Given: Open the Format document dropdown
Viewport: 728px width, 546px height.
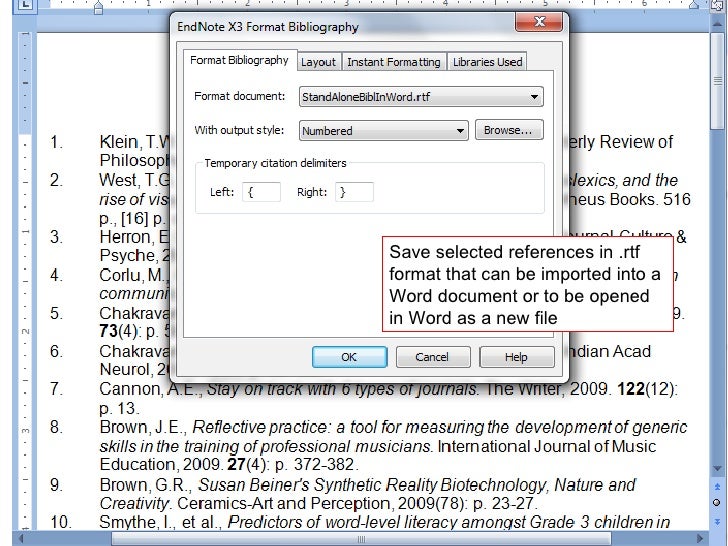Looking at the screenshot, I should 421,97.
